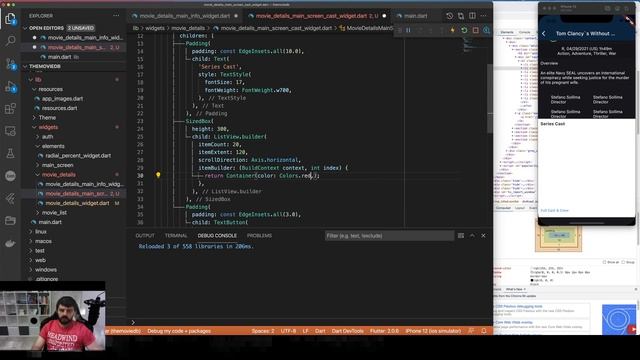This screenshot has height=360, width=640.
Task: Change Spaces: 2 indentation in status bar
Action: [x=263, y=331]
